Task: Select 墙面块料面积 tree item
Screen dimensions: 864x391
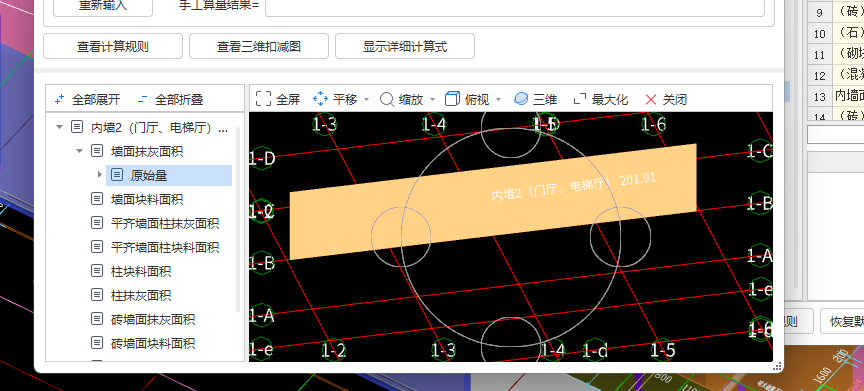Action: pos(147,199)
